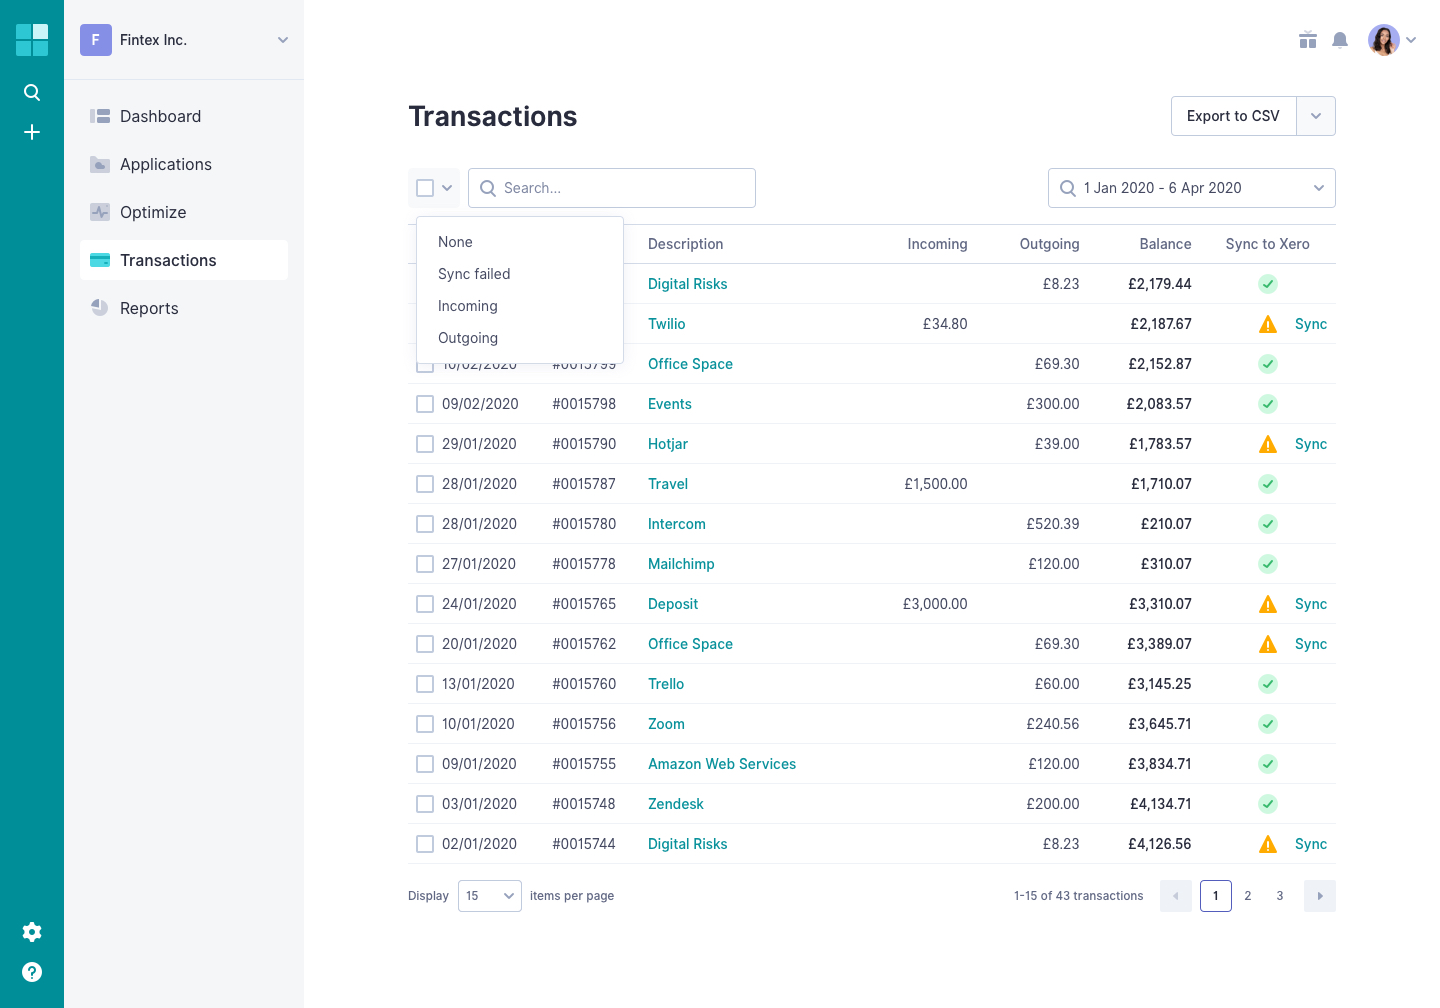Select Sync failed in the filter menu

[x=473, y=273]
